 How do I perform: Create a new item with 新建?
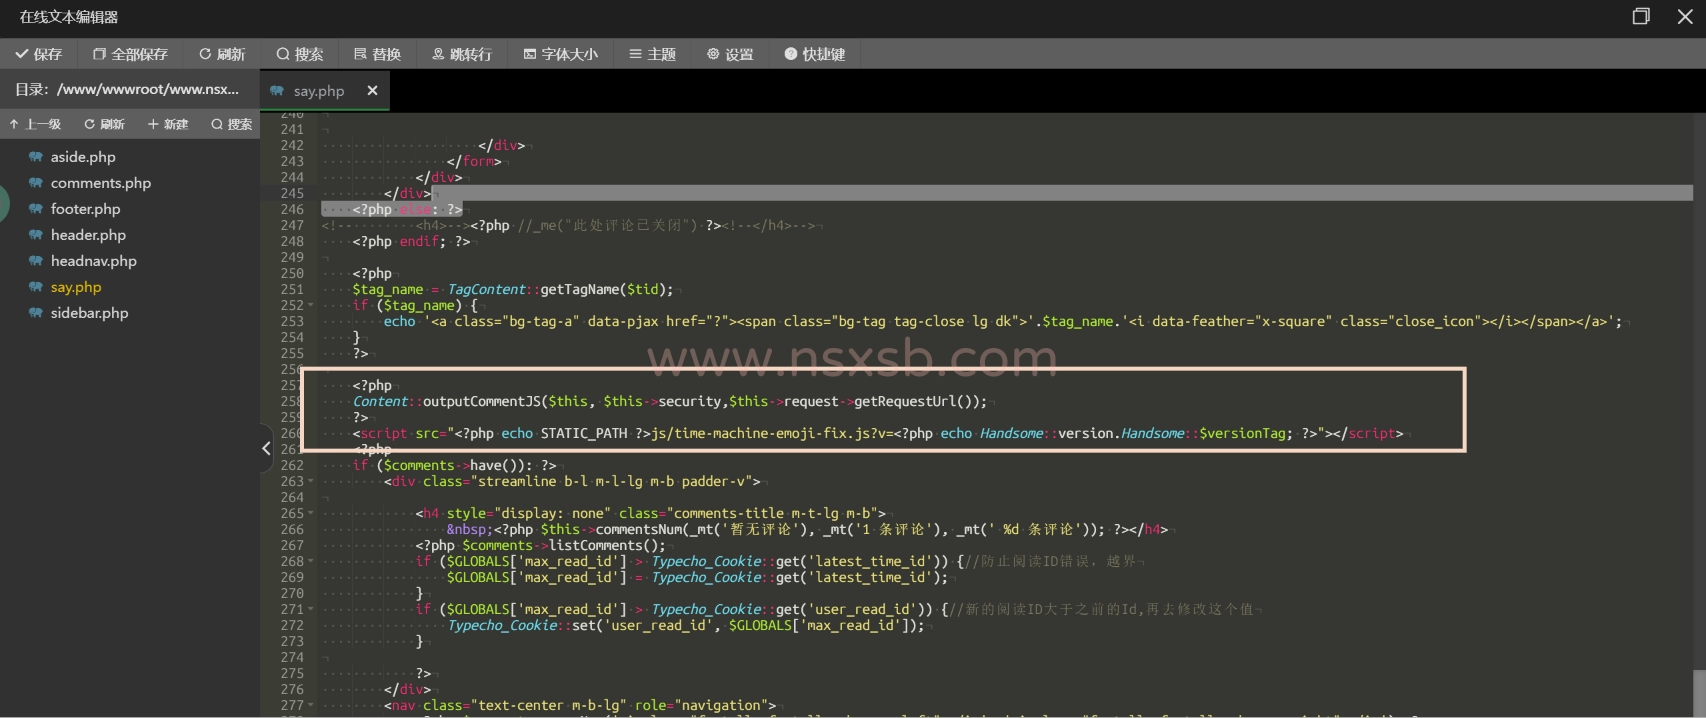(x=168, y=124)
